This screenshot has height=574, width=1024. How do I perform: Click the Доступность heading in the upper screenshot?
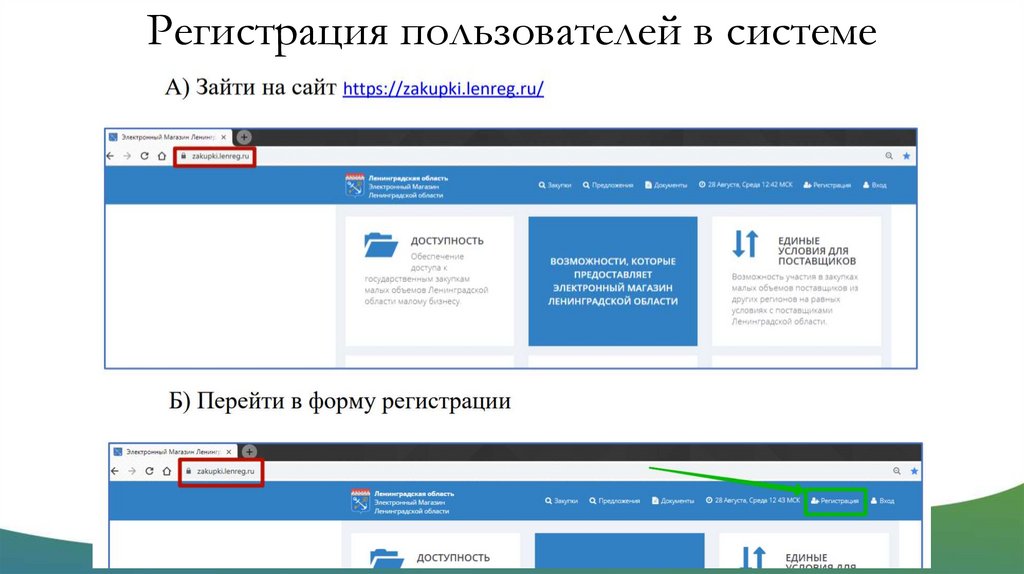point(447,241)
